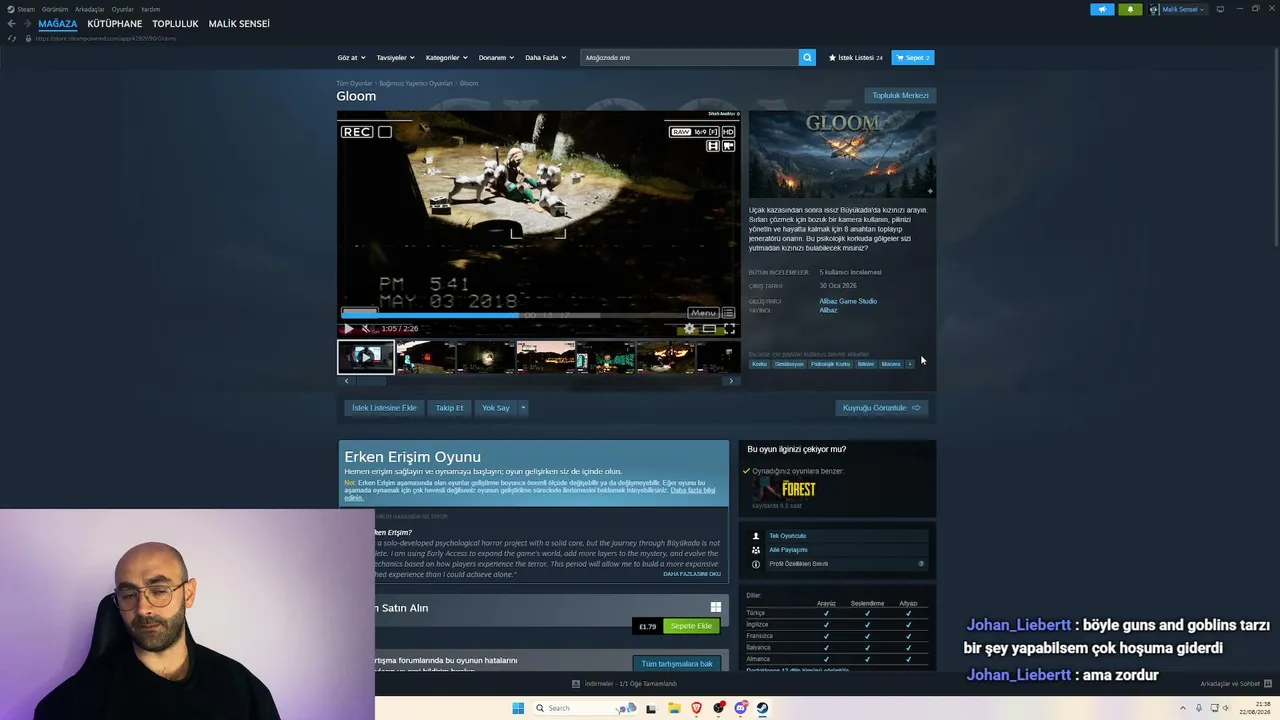Add Gloom to cart with Sepete Ekle

click(691, 626)
